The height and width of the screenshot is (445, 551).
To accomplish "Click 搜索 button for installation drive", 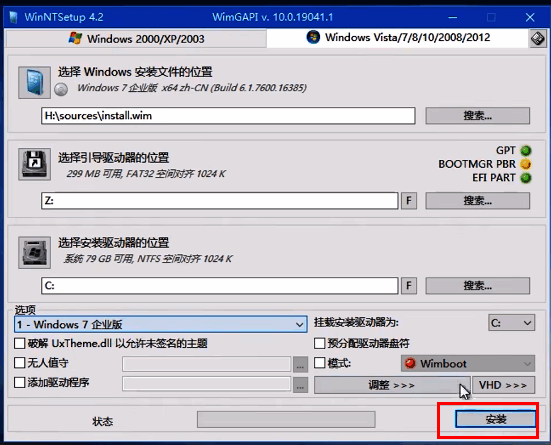I will pyautogui.click(x=478, y=285).
